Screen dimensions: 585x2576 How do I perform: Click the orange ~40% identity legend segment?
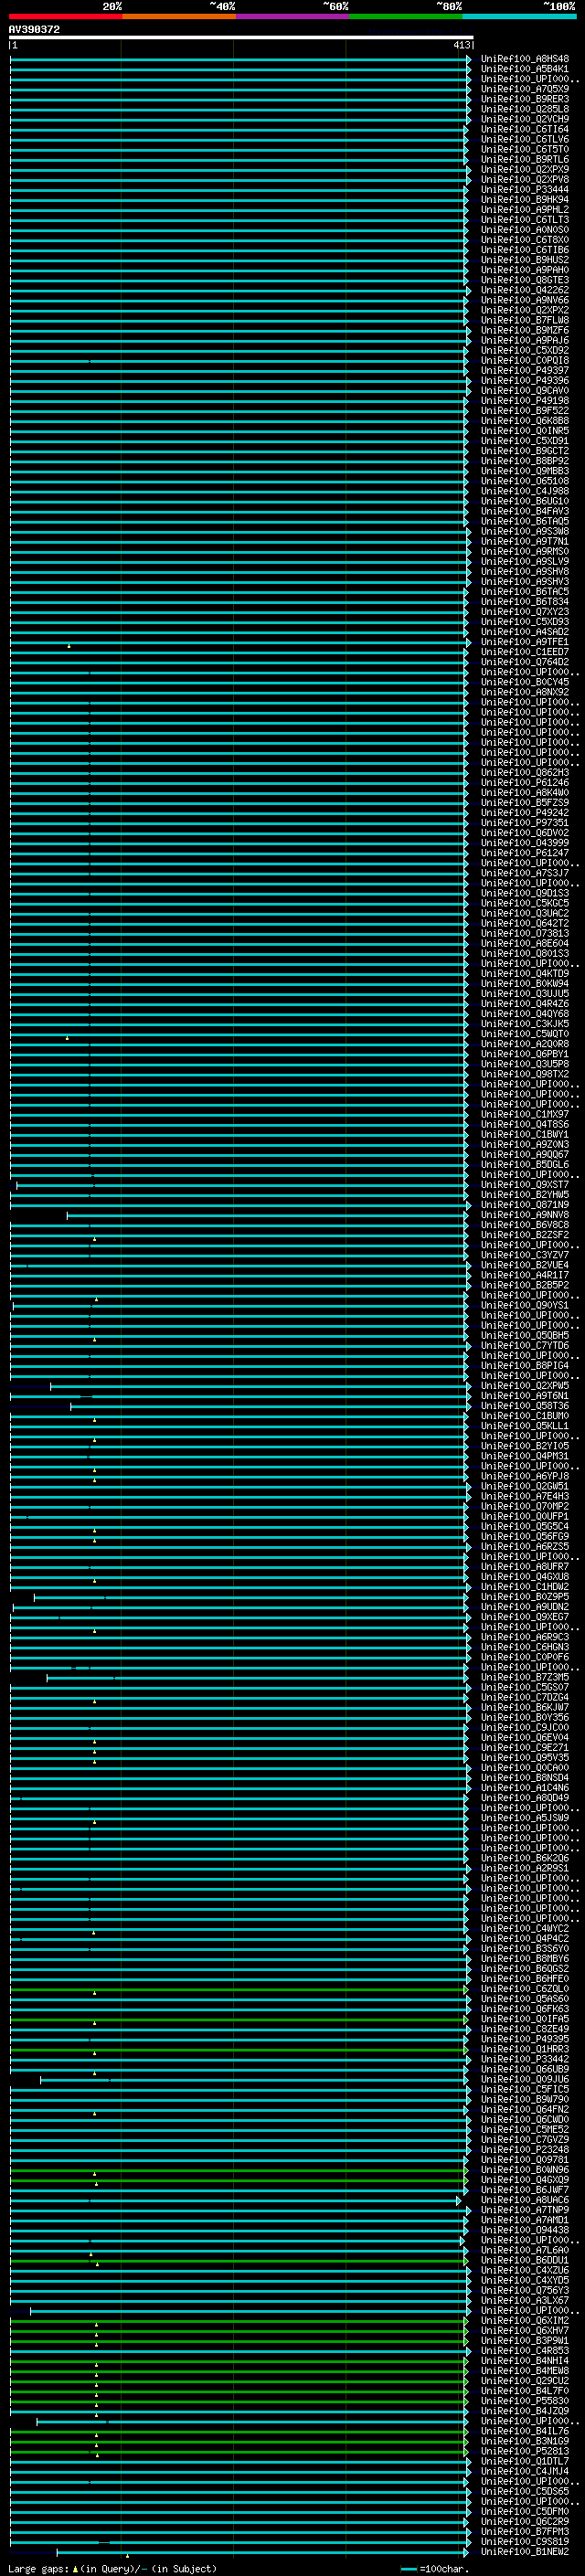point(179,16)
